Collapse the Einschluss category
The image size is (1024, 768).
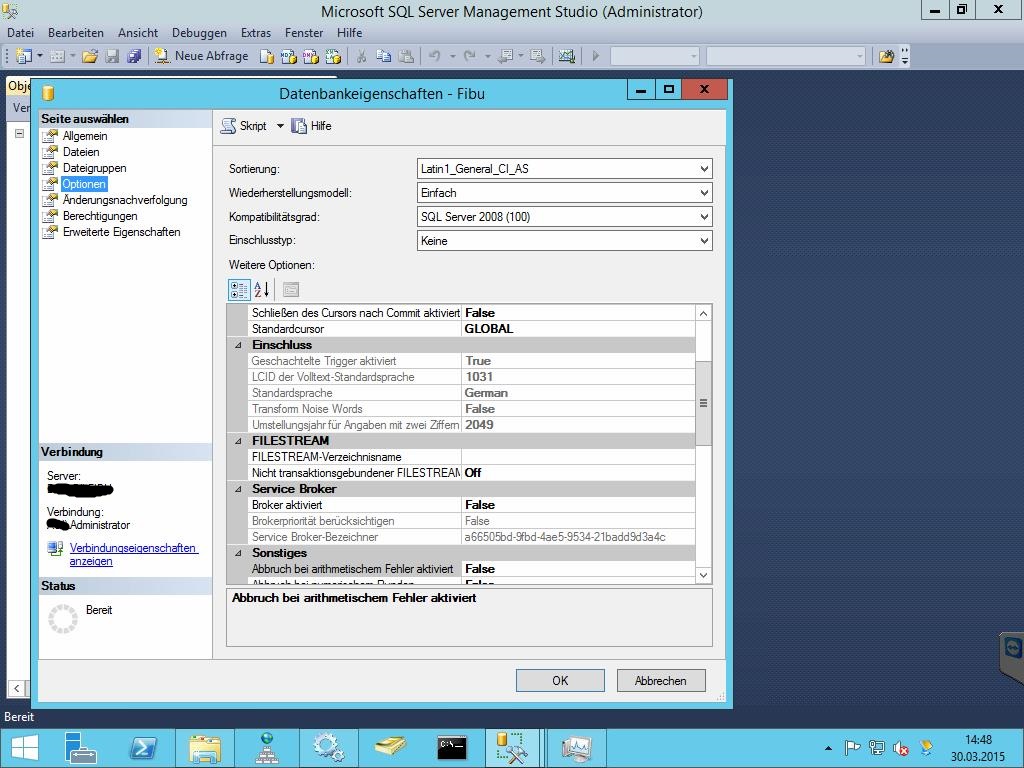coord(238,345)
